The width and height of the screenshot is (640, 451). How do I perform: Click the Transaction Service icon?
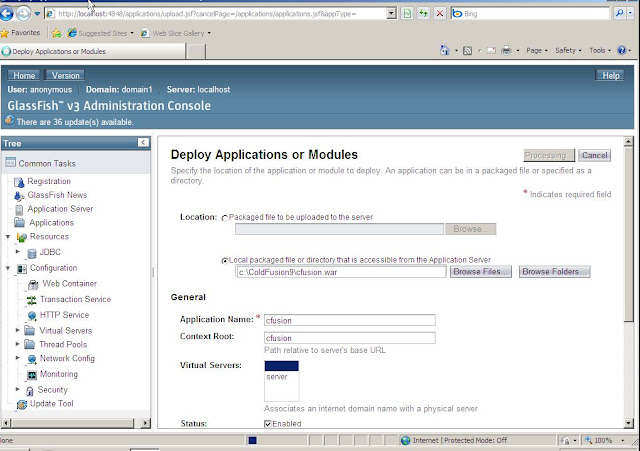pyautogui.click(x=31, y=300)
